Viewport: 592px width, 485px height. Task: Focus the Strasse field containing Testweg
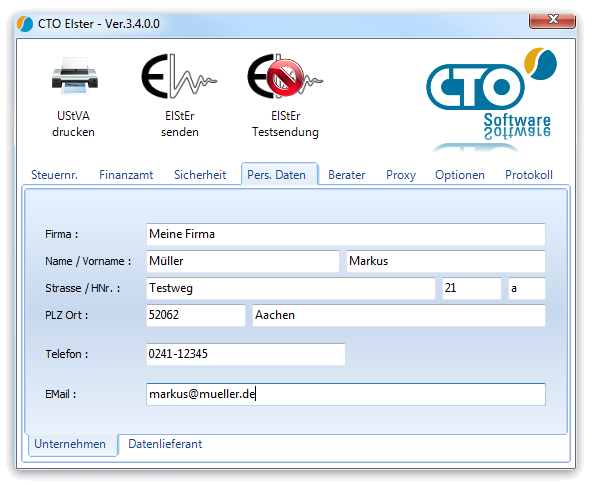tap(290, 288)
